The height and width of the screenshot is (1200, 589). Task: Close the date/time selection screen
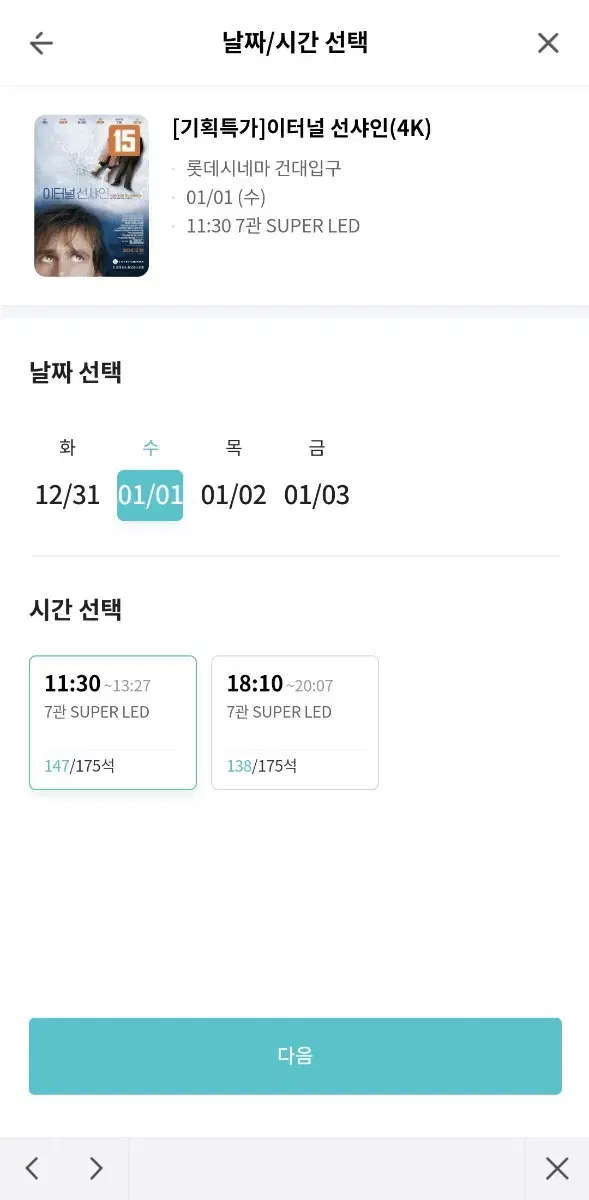548,43
